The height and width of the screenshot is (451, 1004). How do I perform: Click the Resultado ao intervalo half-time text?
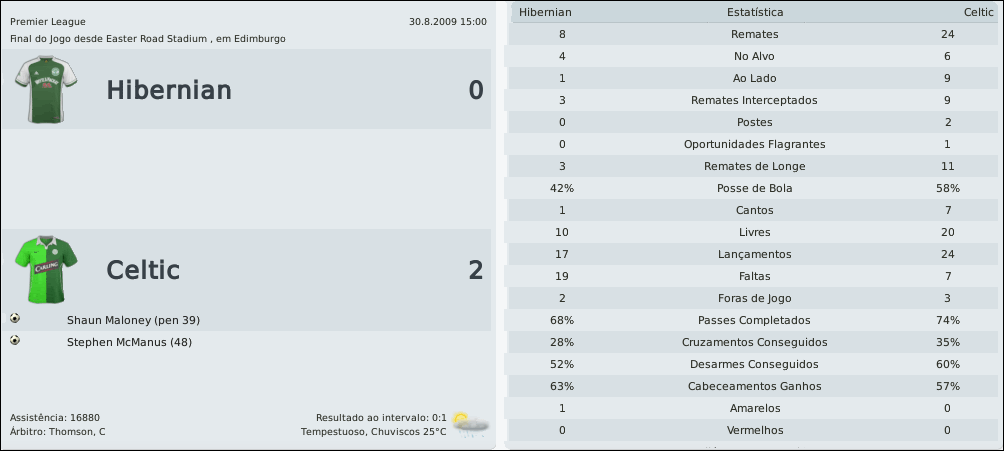pyautogui.click(x=381, y=417)
